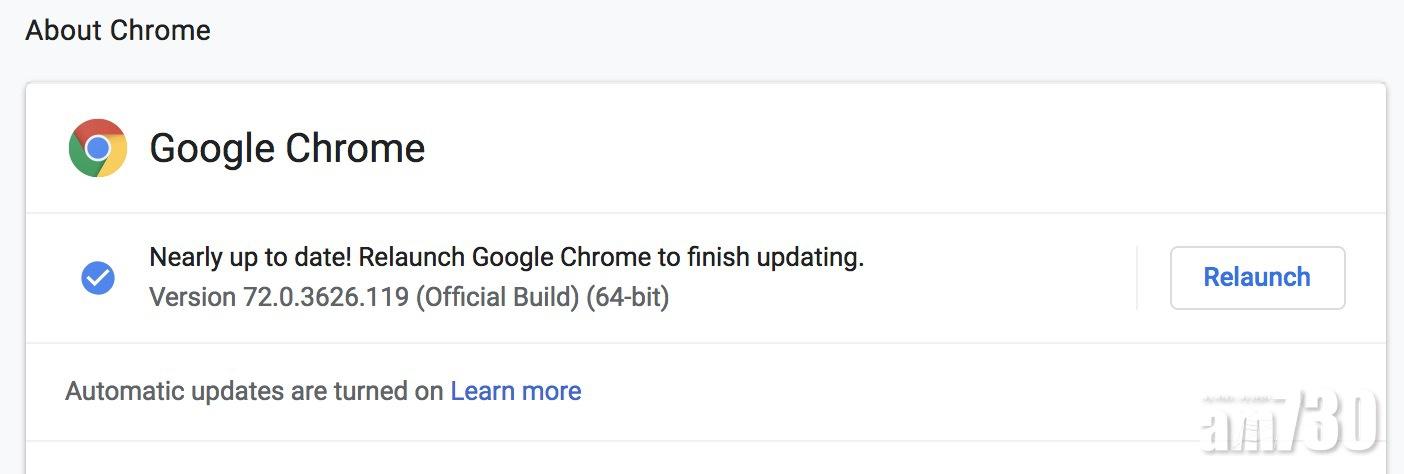The image size is (1404, 474).
Task: Click 'Automatic updates are turned on' text
Action: click(254, 391)
